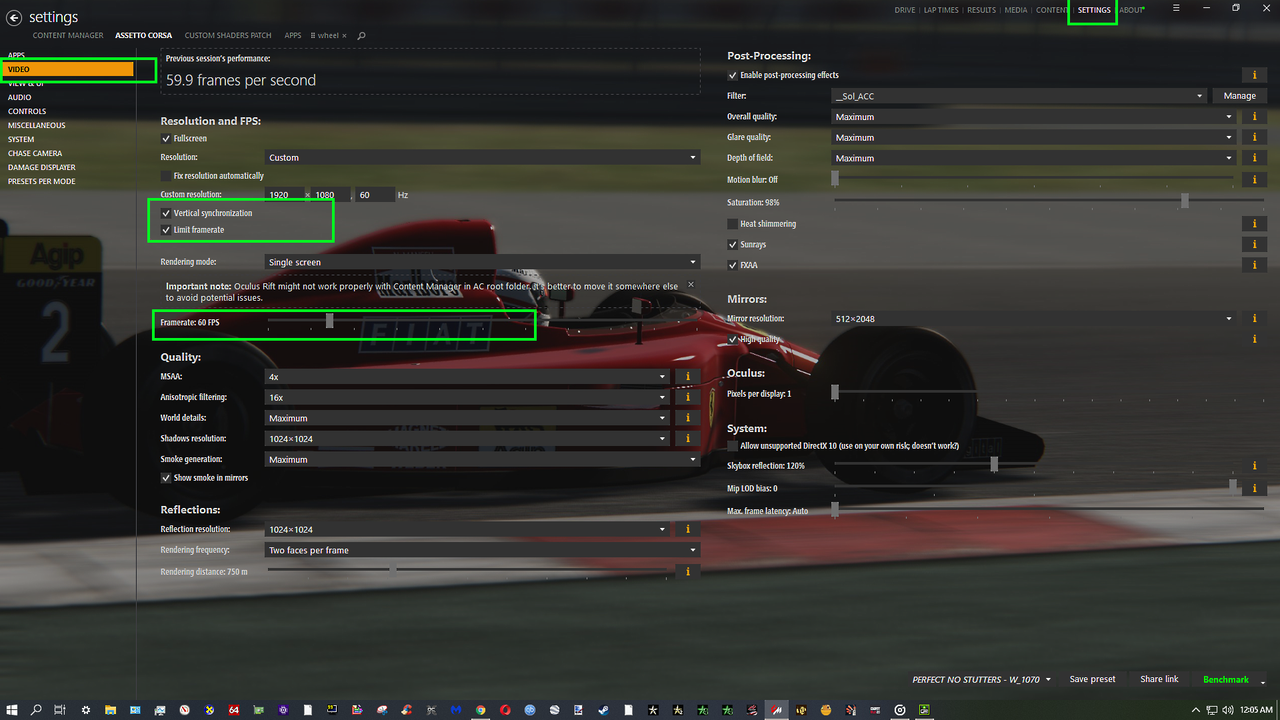
Task: Expand the MSAA 4x dropdown
Action: pos(468,377)
